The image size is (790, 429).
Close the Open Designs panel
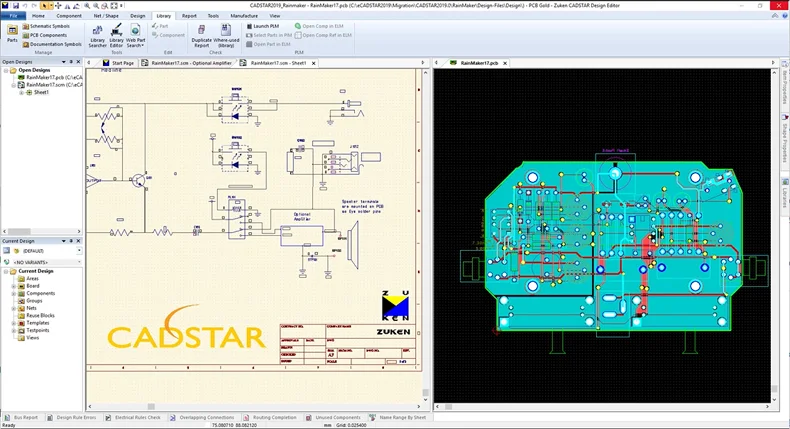[x=78, y=62]
